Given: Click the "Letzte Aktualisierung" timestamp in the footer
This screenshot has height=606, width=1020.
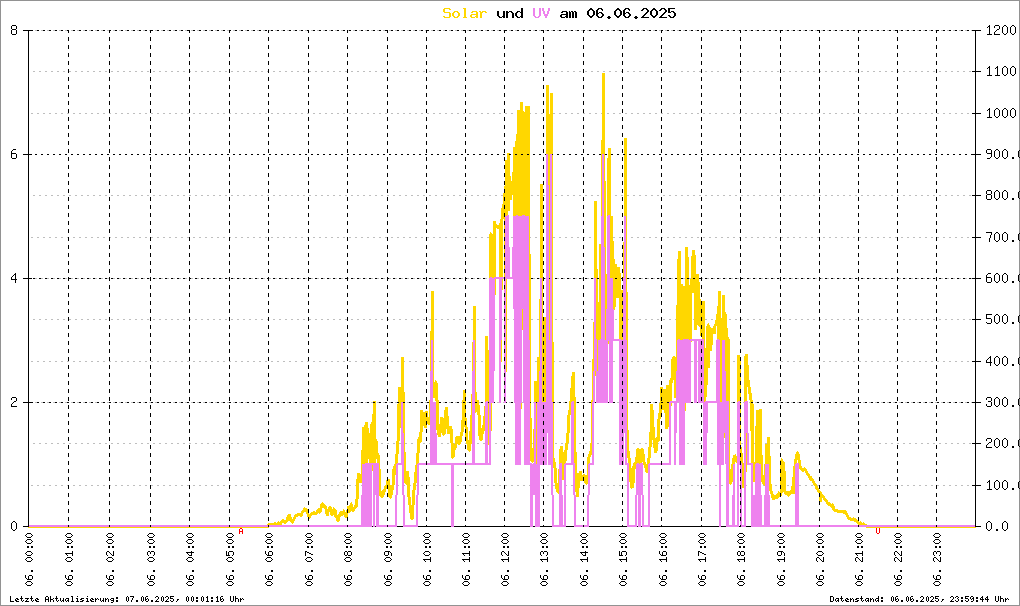Looking at the screenshot, I should [127, 598].
